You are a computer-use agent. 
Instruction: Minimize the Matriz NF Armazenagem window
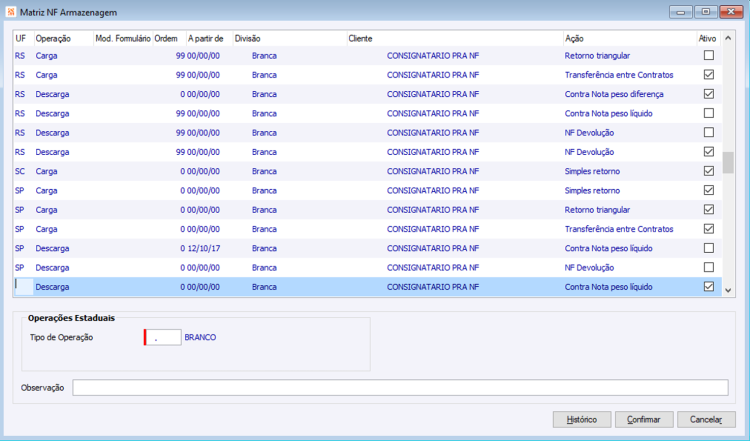pyautogui.click(x=680, y=11)
